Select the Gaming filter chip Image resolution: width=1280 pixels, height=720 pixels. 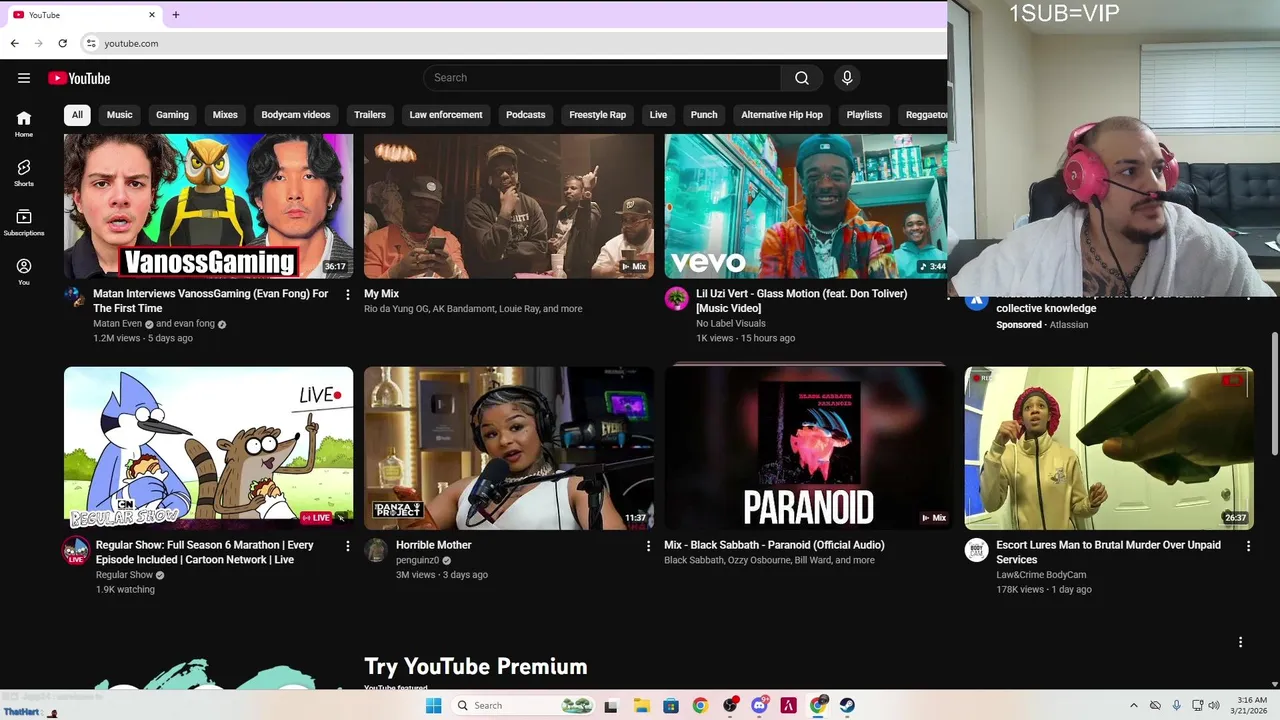172,115
